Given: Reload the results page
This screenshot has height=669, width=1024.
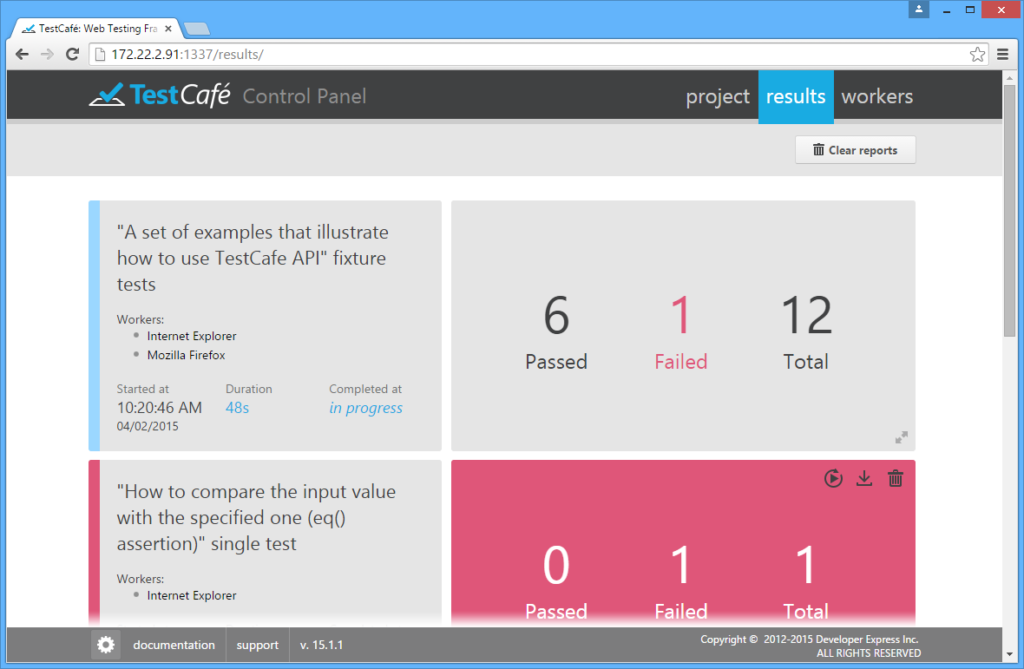Looking at the screenshot, I should [x=72, y=54].
